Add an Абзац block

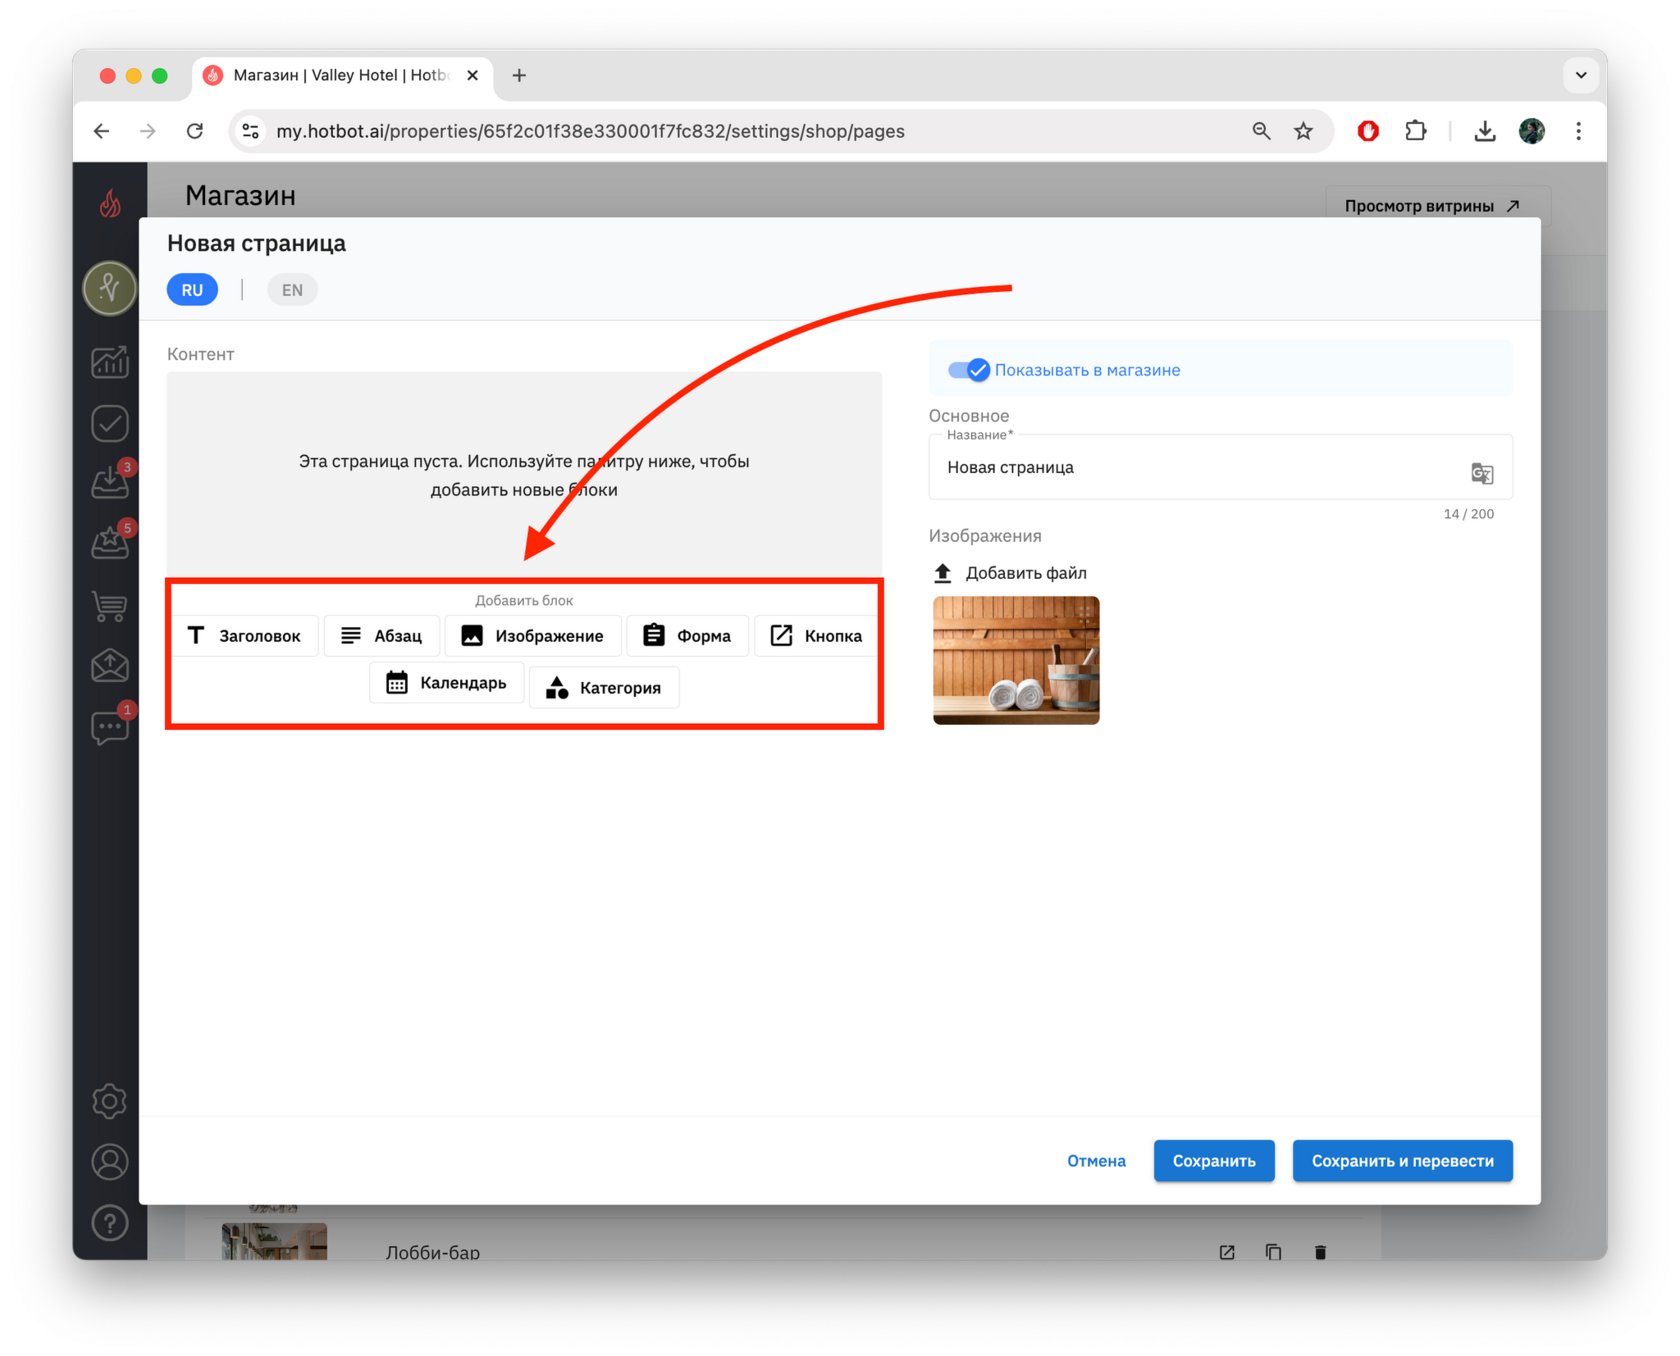click(382, 636)
